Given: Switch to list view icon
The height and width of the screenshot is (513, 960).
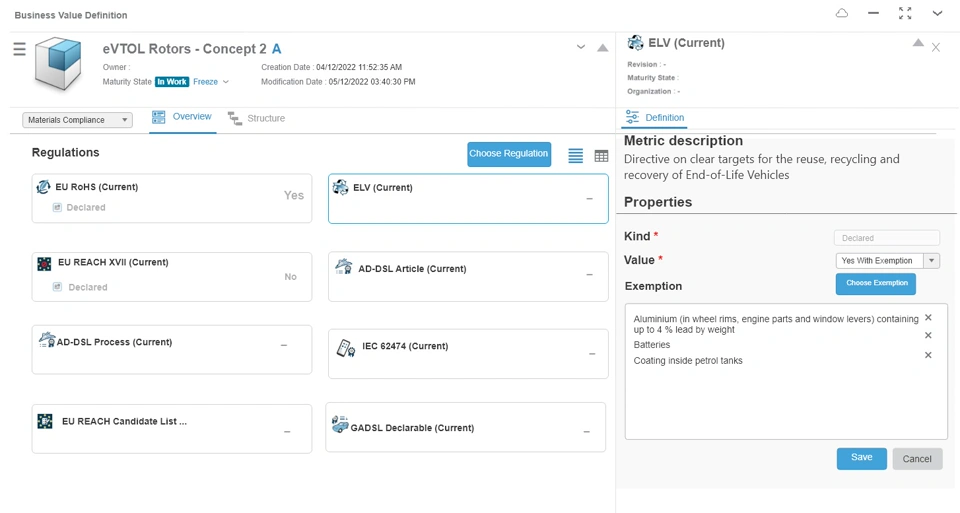Looking at the screenshot, I should point(575,156).
